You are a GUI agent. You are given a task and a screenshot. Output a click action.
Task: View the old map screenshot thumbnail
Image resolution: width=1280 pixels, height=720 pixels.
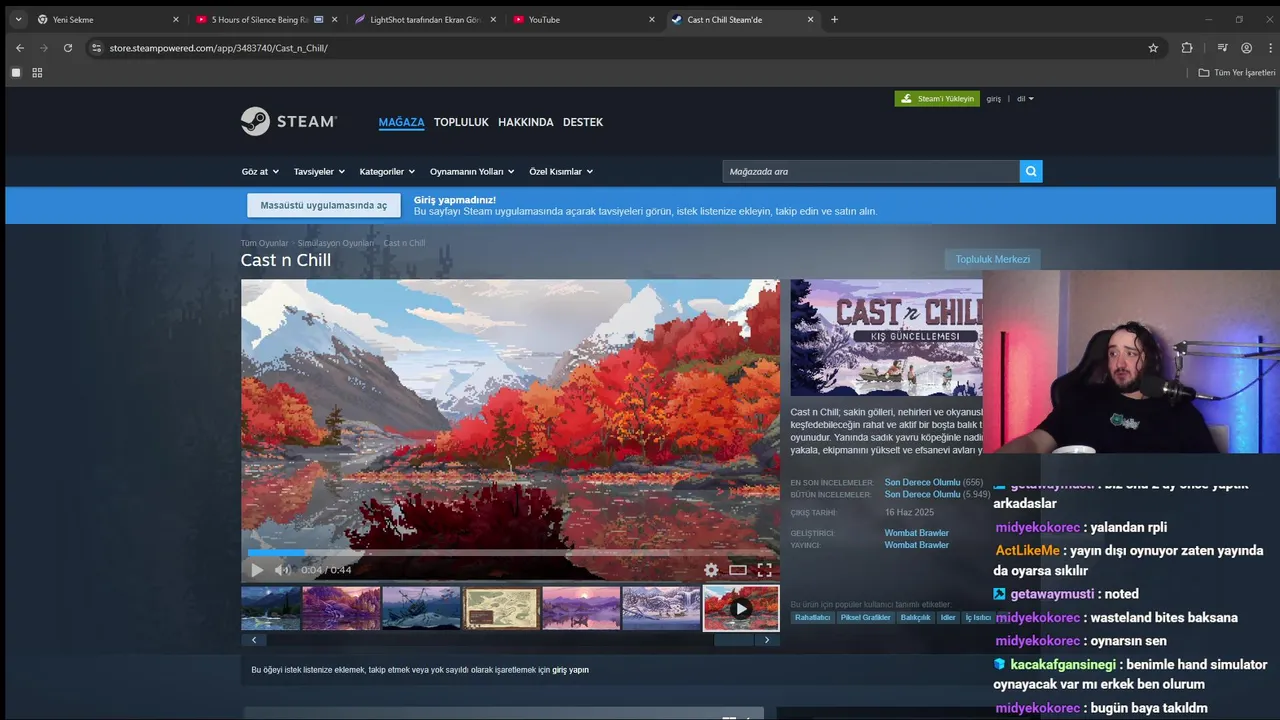[501, 608]
